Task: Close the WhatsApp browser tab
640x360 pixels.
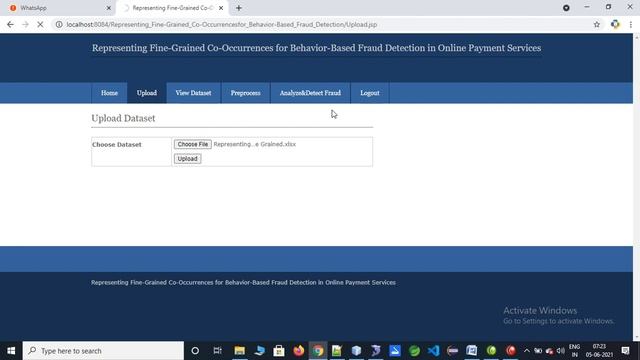Action: point(109,8)
